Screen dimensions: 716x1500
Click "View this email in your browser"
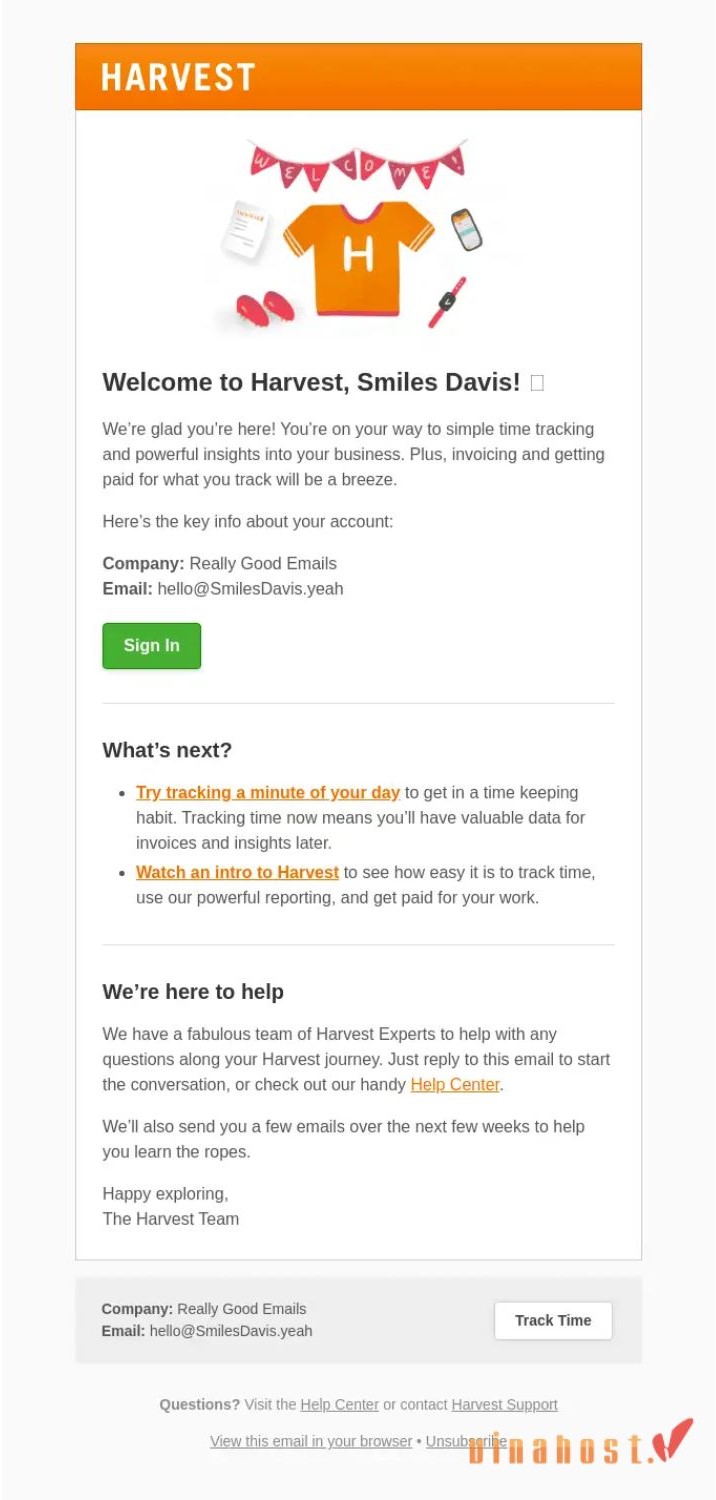click(311, 1441)
